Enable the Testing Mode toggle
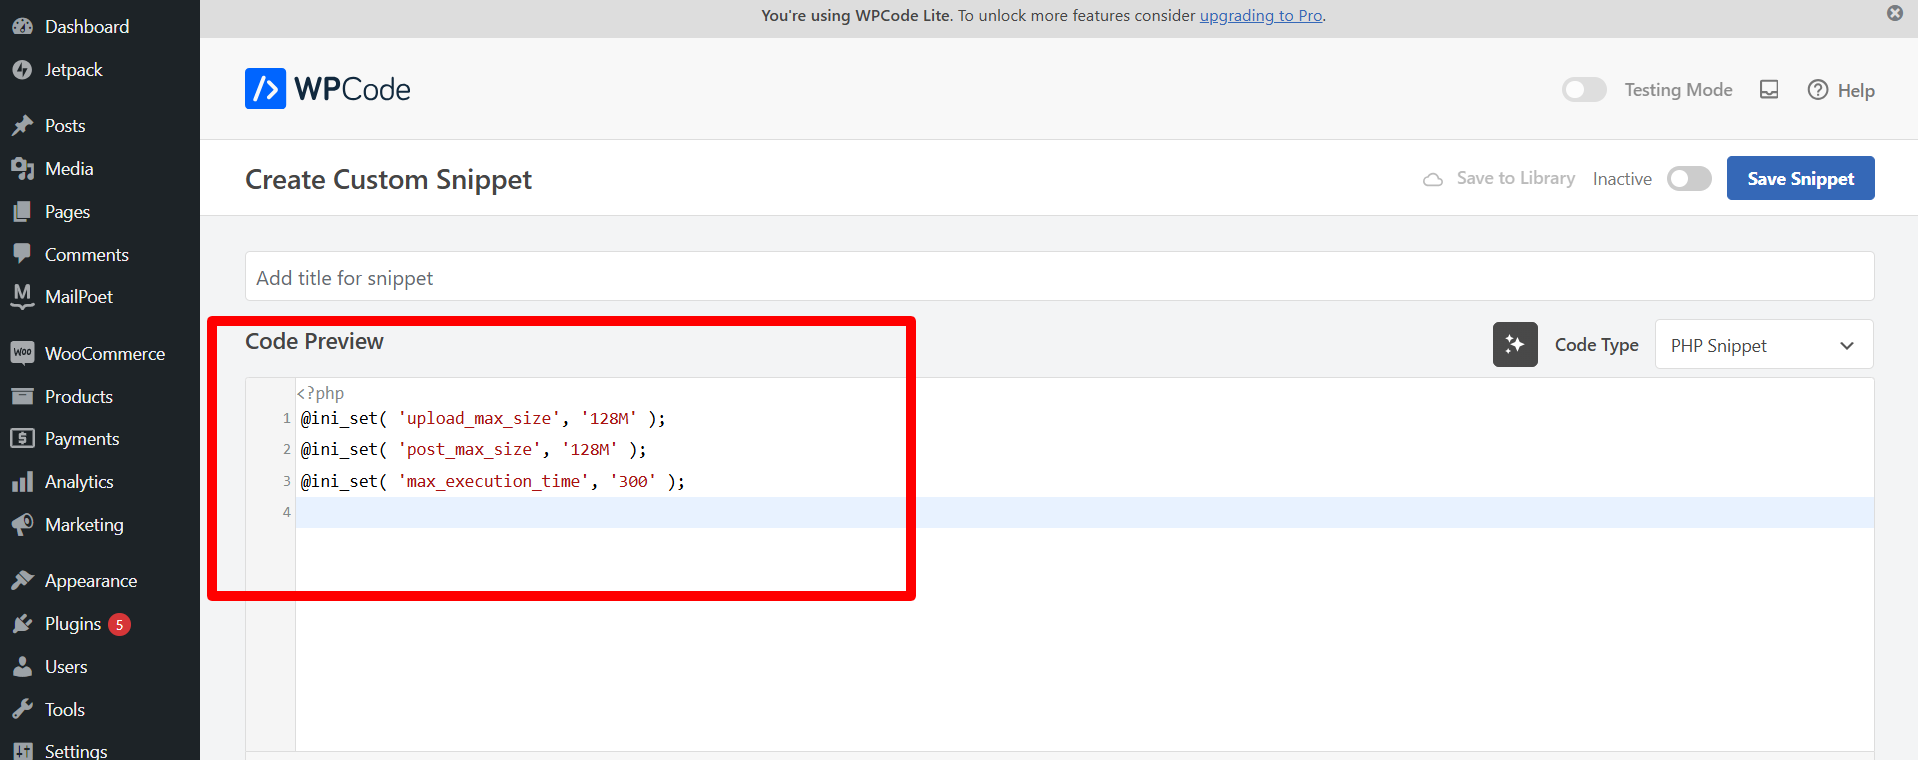The image size is (1918, 760). point(1583,90)
